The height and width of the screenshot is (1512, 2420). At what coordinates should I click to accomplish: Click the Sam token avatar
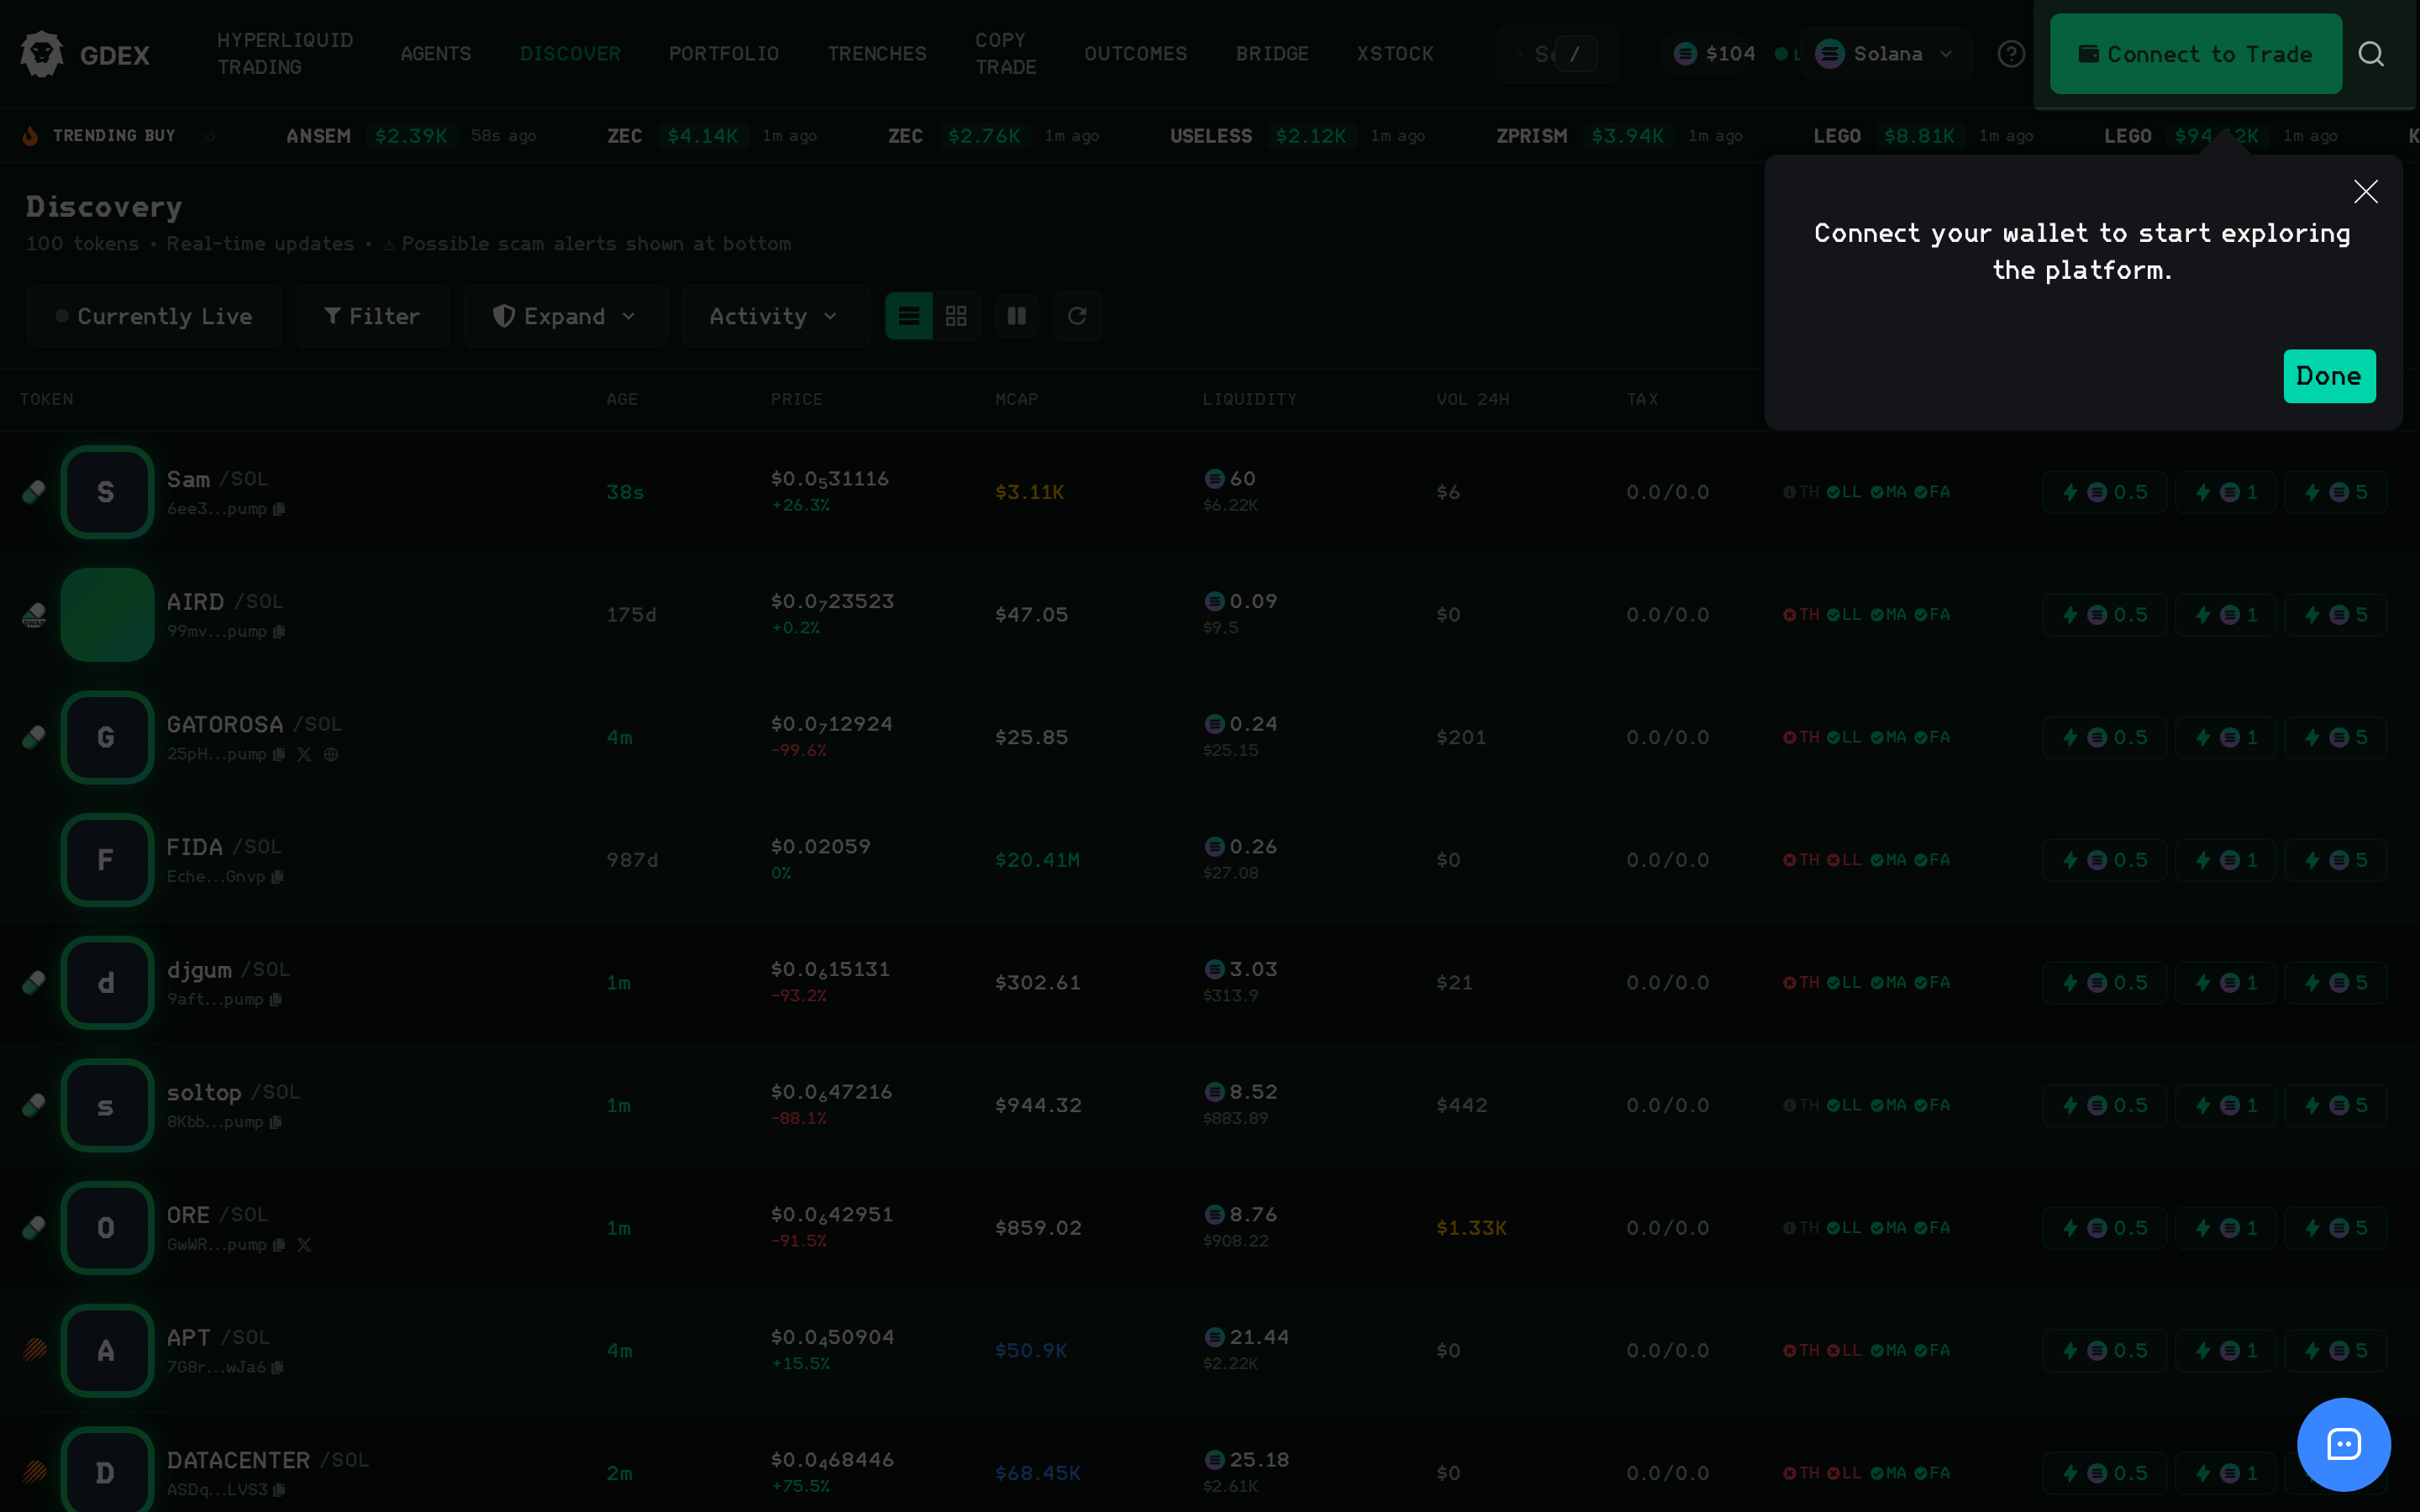pos(107,492)
